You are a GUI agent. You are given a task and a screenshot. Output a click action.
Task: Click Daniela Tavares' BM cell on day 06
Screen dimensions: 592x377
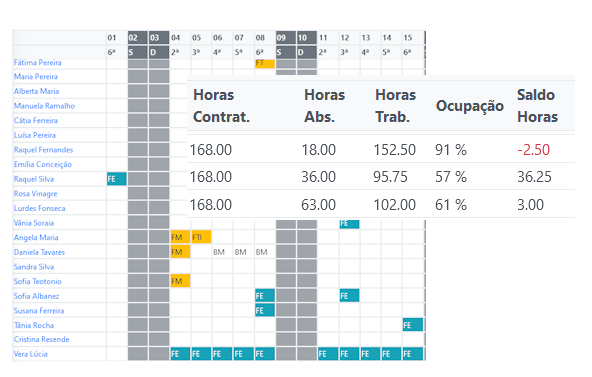coord(219,252)
